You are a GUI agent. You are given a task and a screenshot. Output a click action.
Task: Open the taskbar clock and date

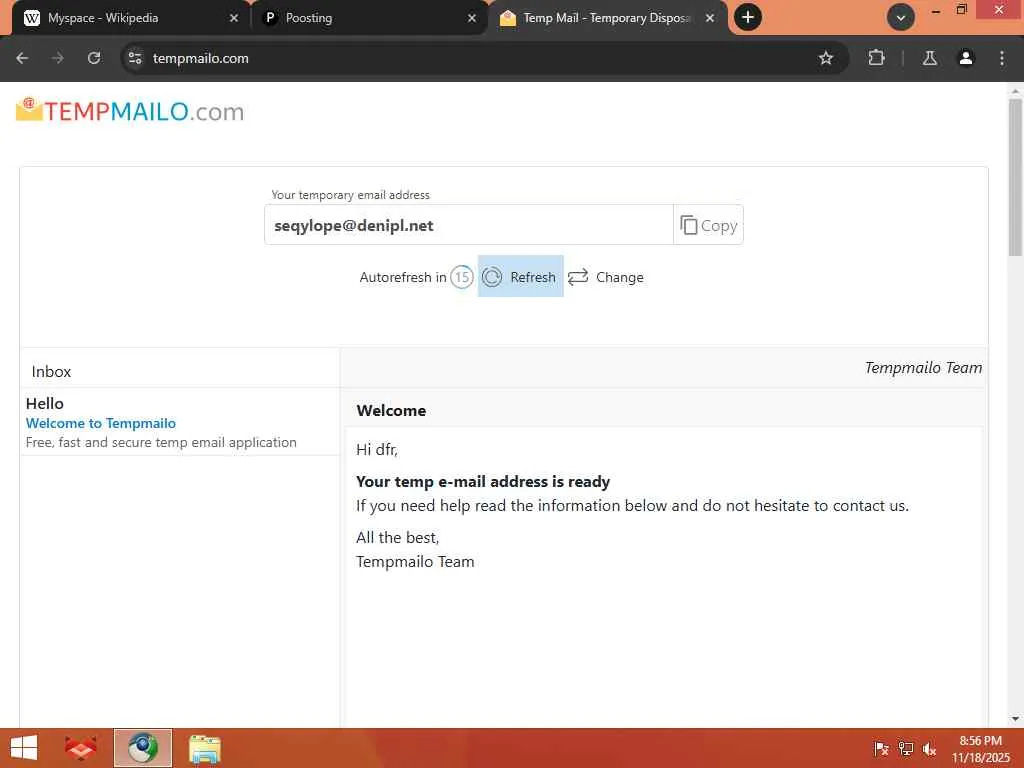981,749
